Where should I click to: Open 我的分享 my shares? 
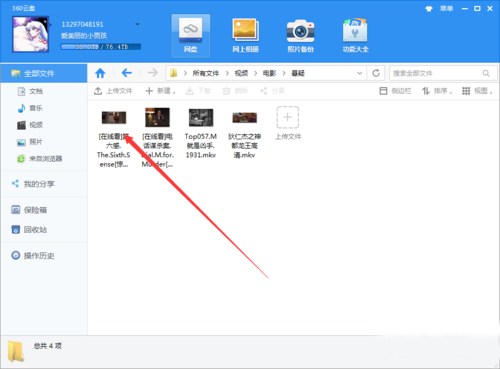(x=39, y=184)
